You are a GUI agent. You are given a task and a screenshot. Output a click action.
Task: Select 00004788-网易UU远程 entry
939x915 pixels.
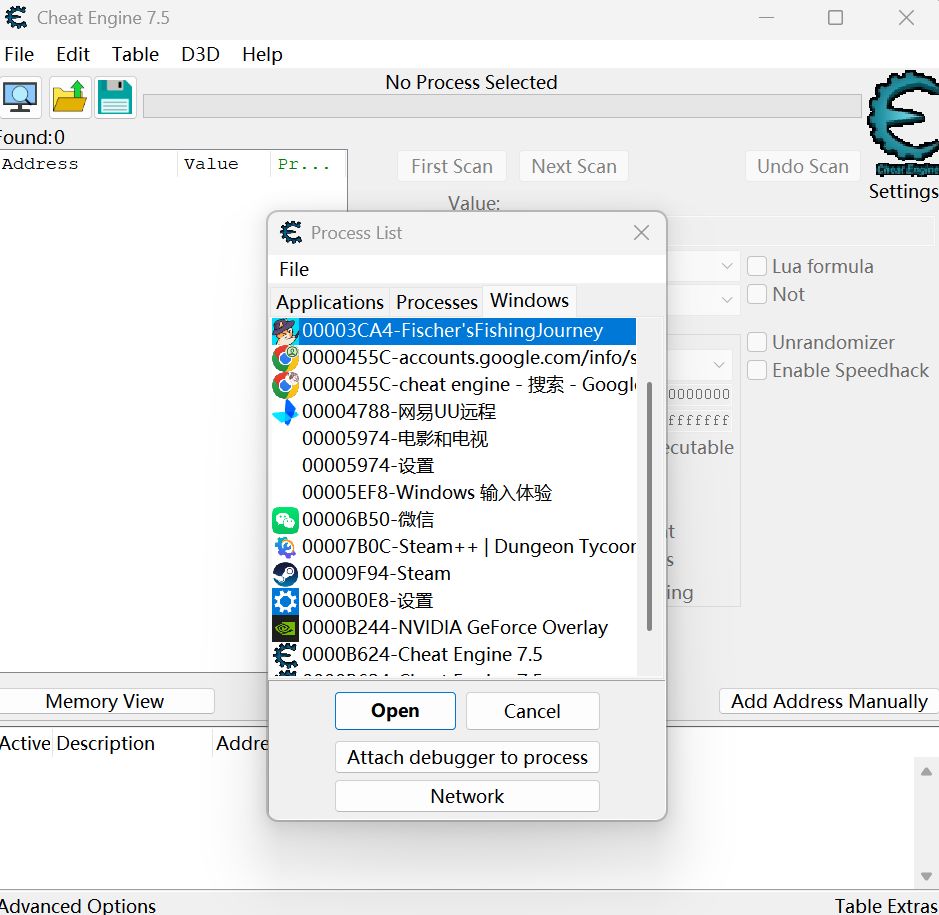(454, 412)
